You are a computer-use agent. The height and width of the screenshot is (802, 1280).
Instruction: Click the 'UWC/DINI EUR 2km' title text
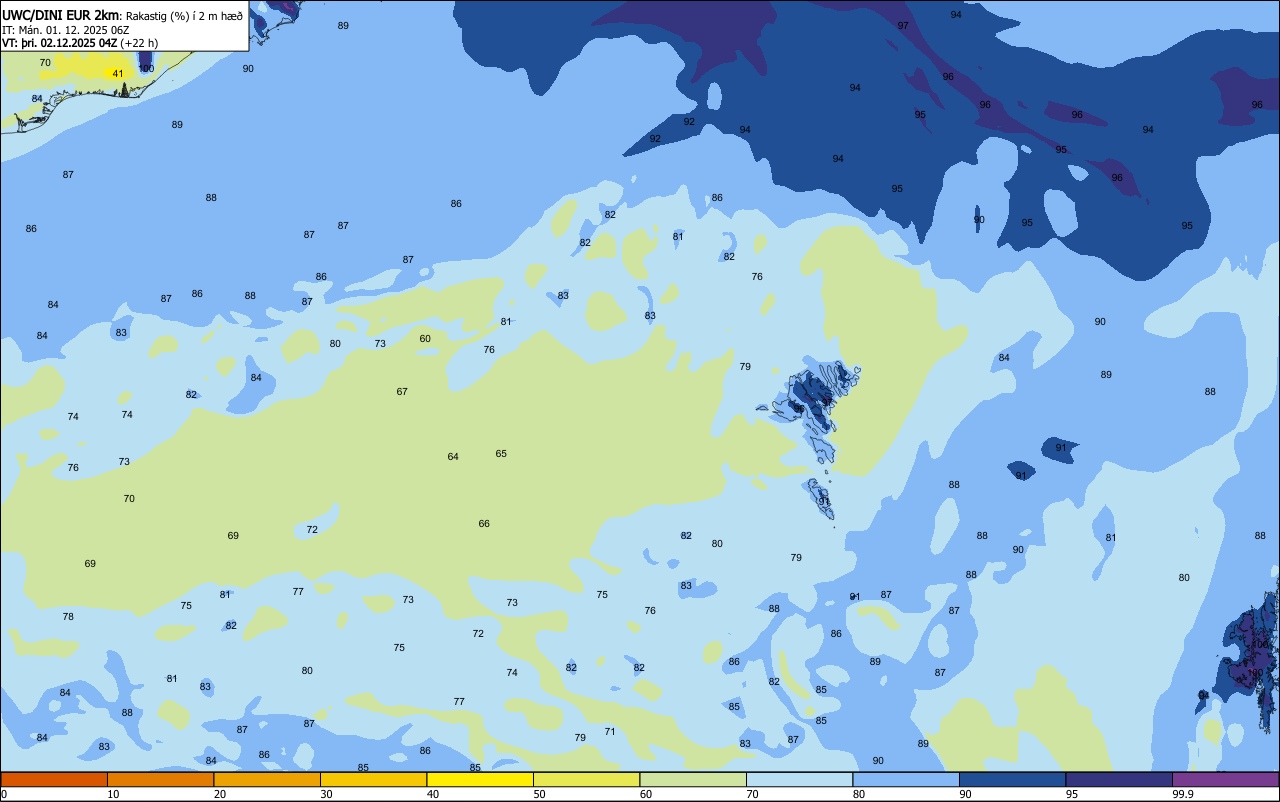pyautogui.click(x=61, y=15)
